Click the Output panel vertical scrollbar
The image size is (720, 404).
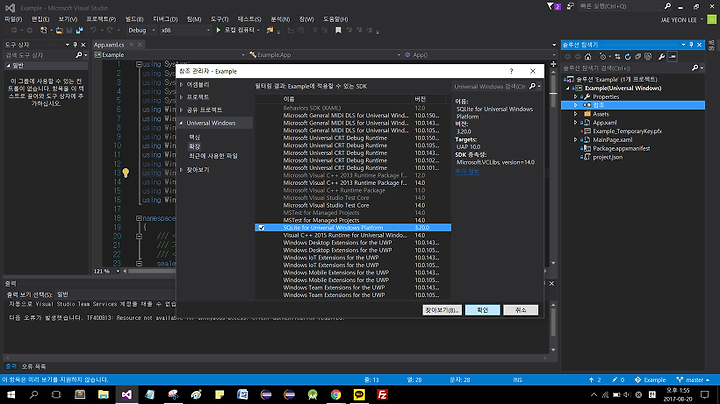(553, 326)
